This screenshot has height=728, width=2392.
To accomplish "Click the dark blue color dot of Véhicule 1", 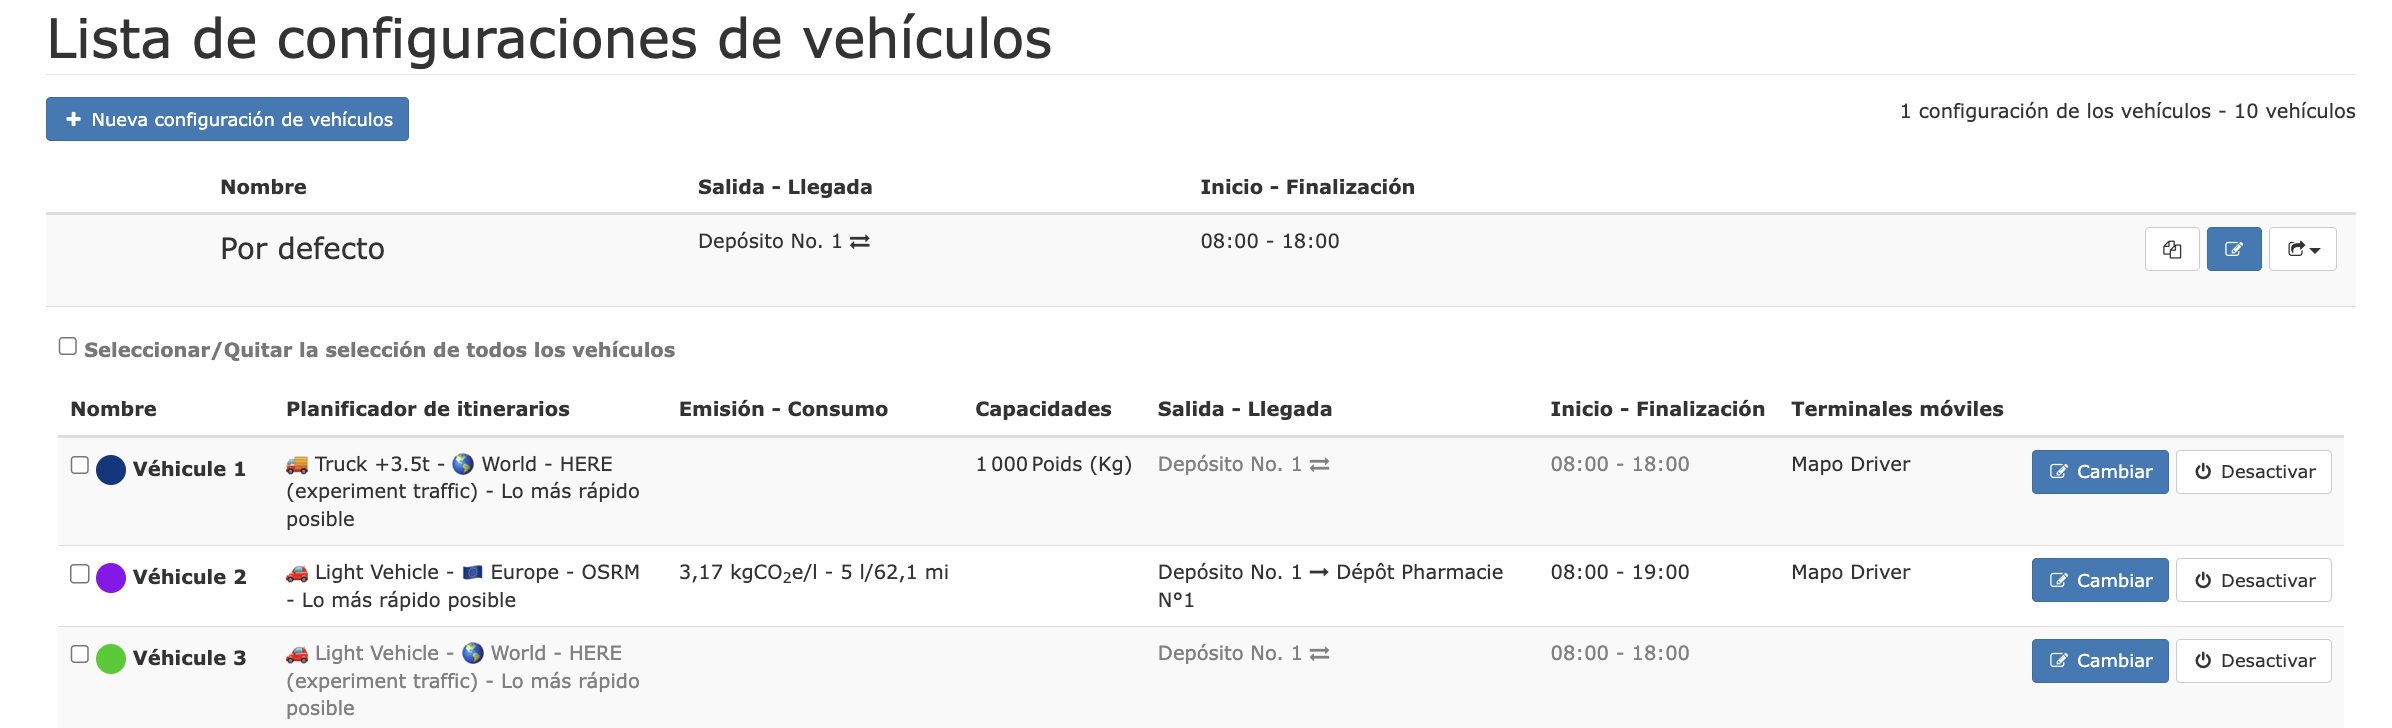I will point(111,469).
